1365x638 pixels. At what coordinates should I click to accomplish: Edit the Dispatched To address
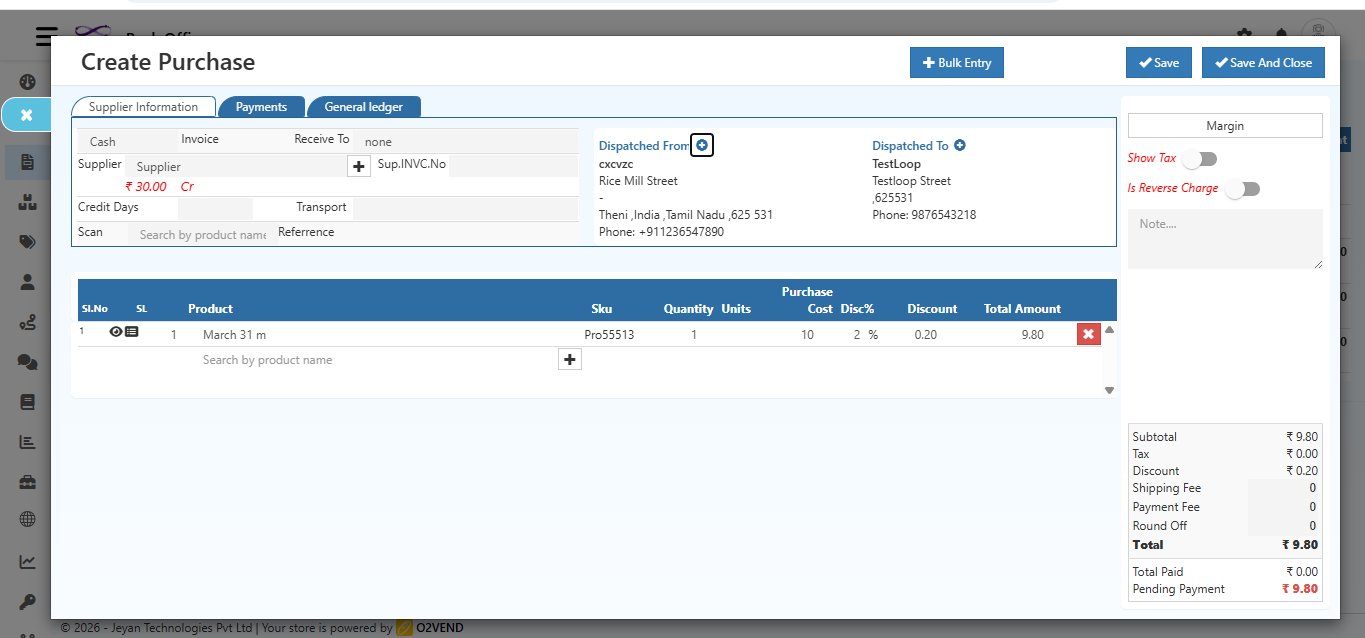(x=958, y=145)
